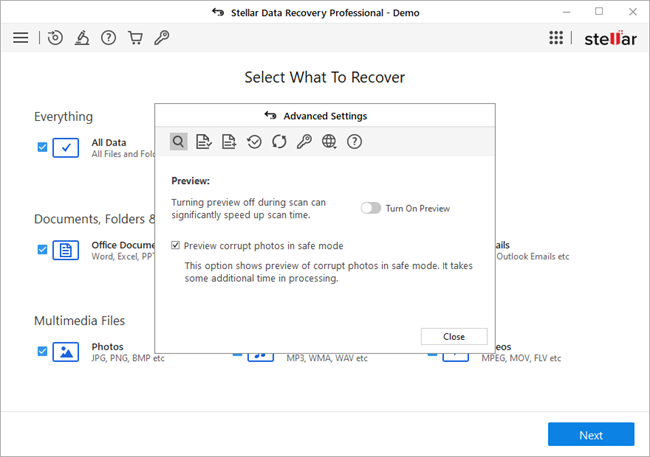Open the microscope tools icon
650x457 pixels.
(x=82, y=38)
